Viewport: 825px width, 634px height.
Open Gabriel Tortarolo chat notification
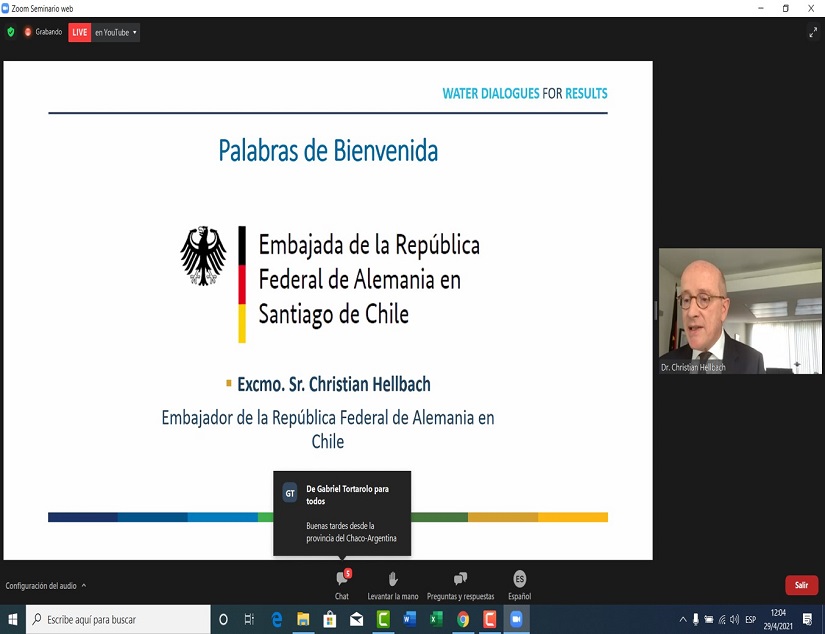tap(342, 513)
